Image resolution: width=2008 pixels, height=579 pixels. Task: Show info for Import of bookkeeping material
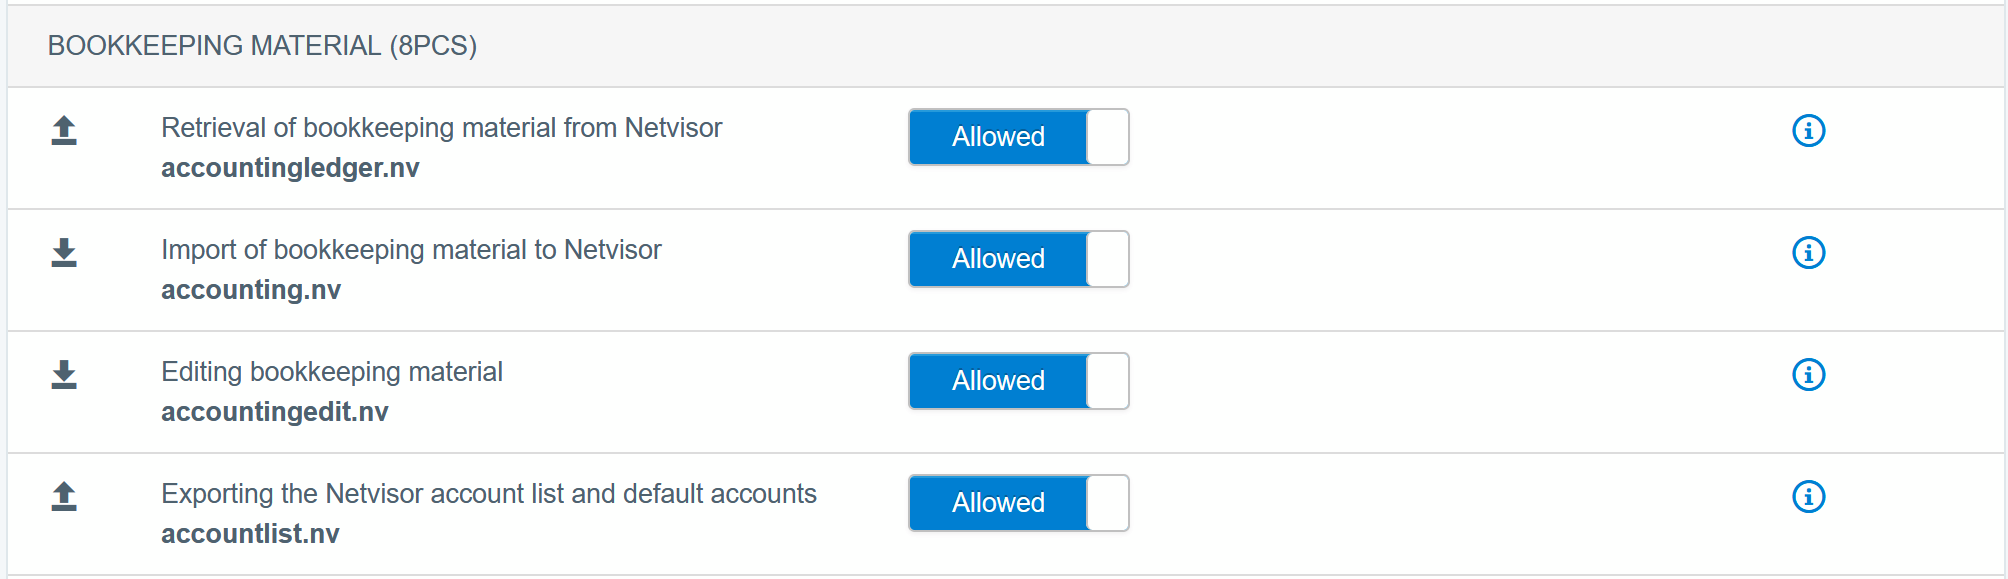point(1808,253)
